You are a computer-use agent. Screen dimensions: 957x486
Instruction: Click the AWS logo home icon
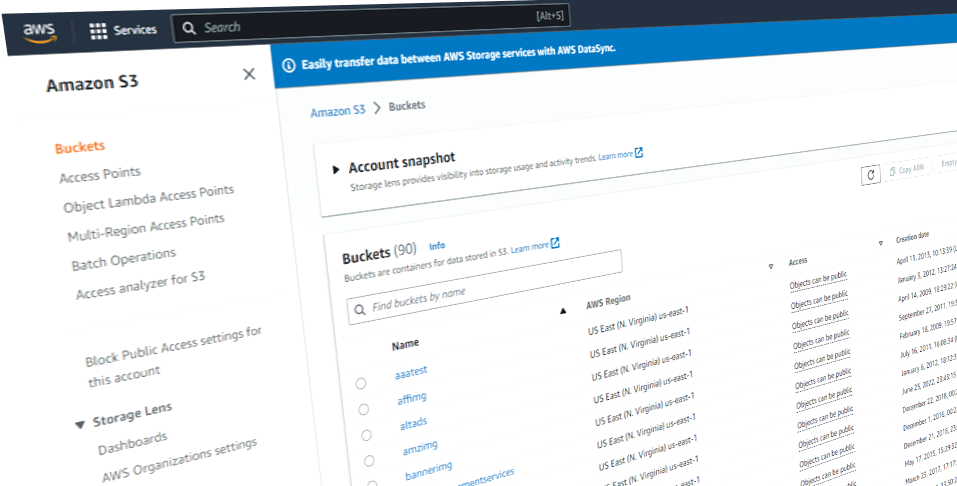[40, 32]
